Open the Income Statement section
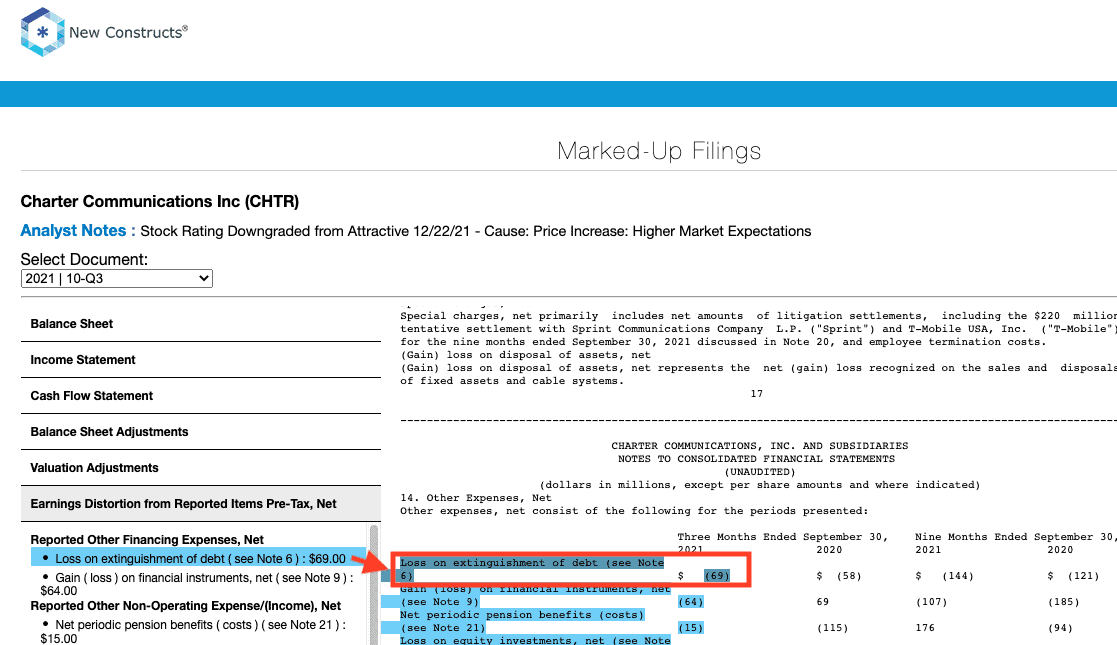 201,360
